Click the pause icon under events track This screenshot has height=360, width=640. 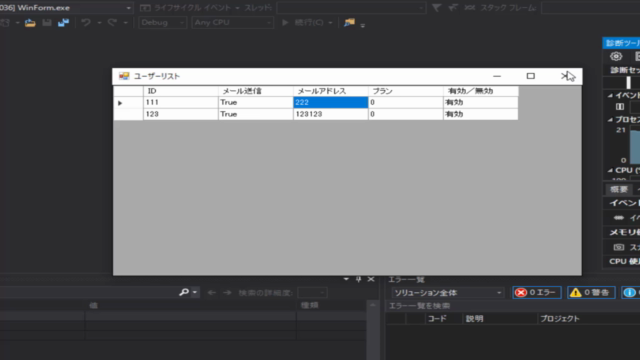pyautogui.click(x=620, y=107)
